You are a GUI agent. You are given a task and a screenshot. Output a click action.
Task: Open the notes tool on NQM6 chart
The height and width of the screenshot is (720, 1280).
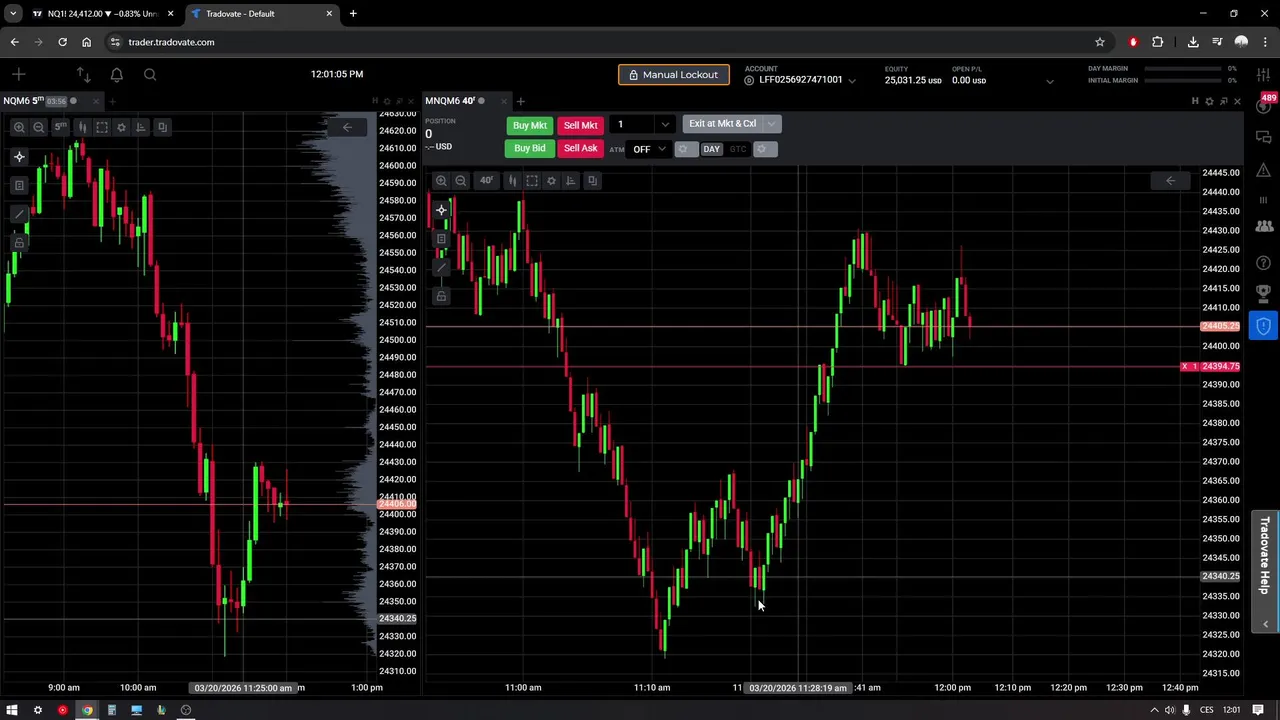(19, 185)
